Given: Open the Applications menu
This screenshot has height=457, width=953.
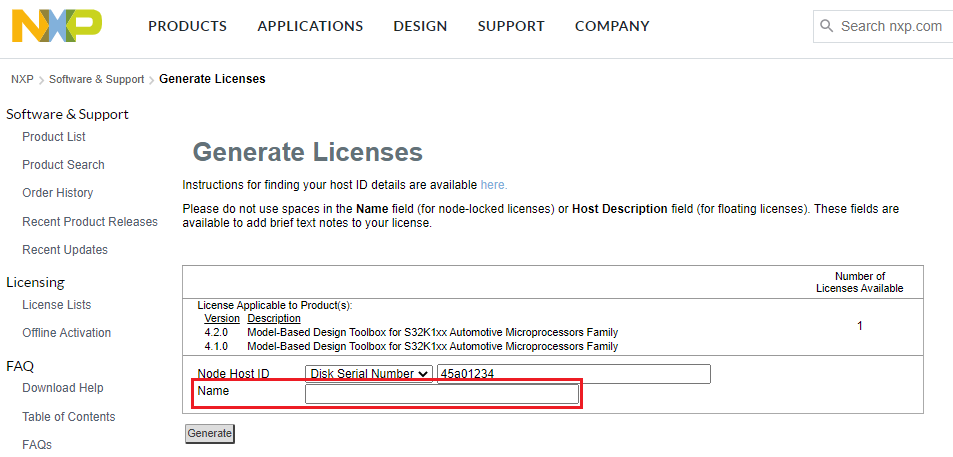Looking at the screenshot, I should pos(310,26).
